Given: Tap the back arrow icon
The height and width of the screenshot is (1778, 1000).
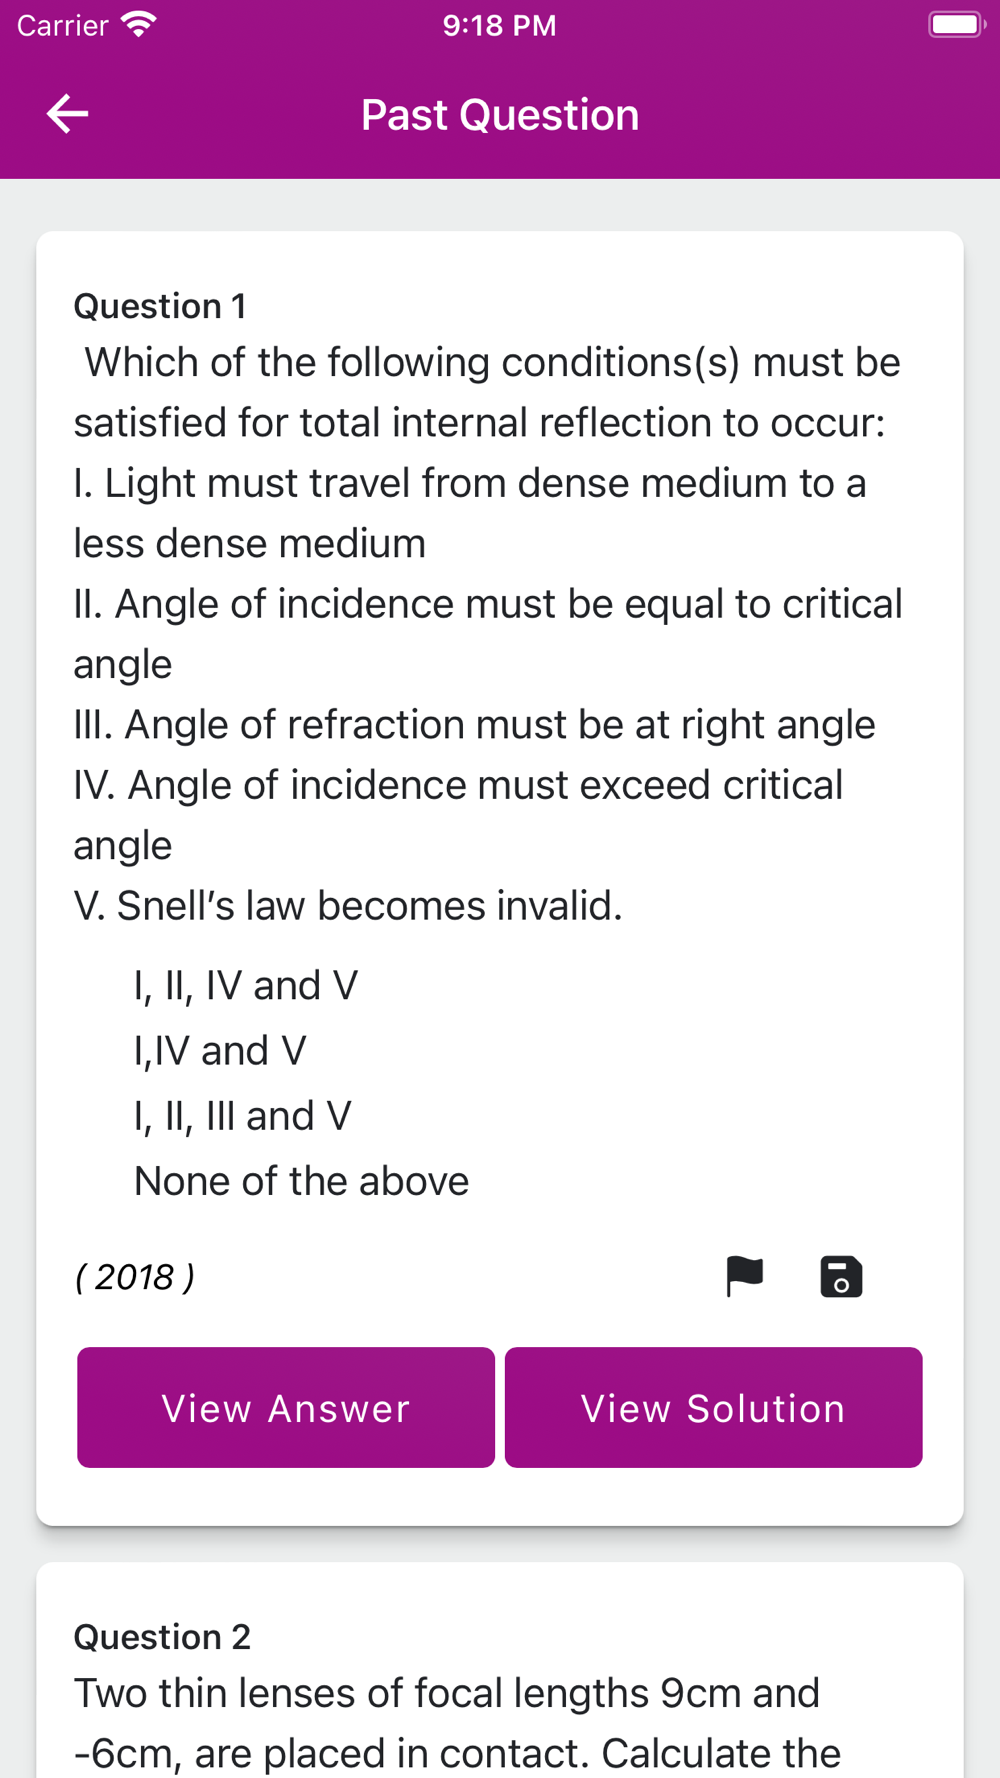Looking at the screenshot, I should (x=68, y=114).
